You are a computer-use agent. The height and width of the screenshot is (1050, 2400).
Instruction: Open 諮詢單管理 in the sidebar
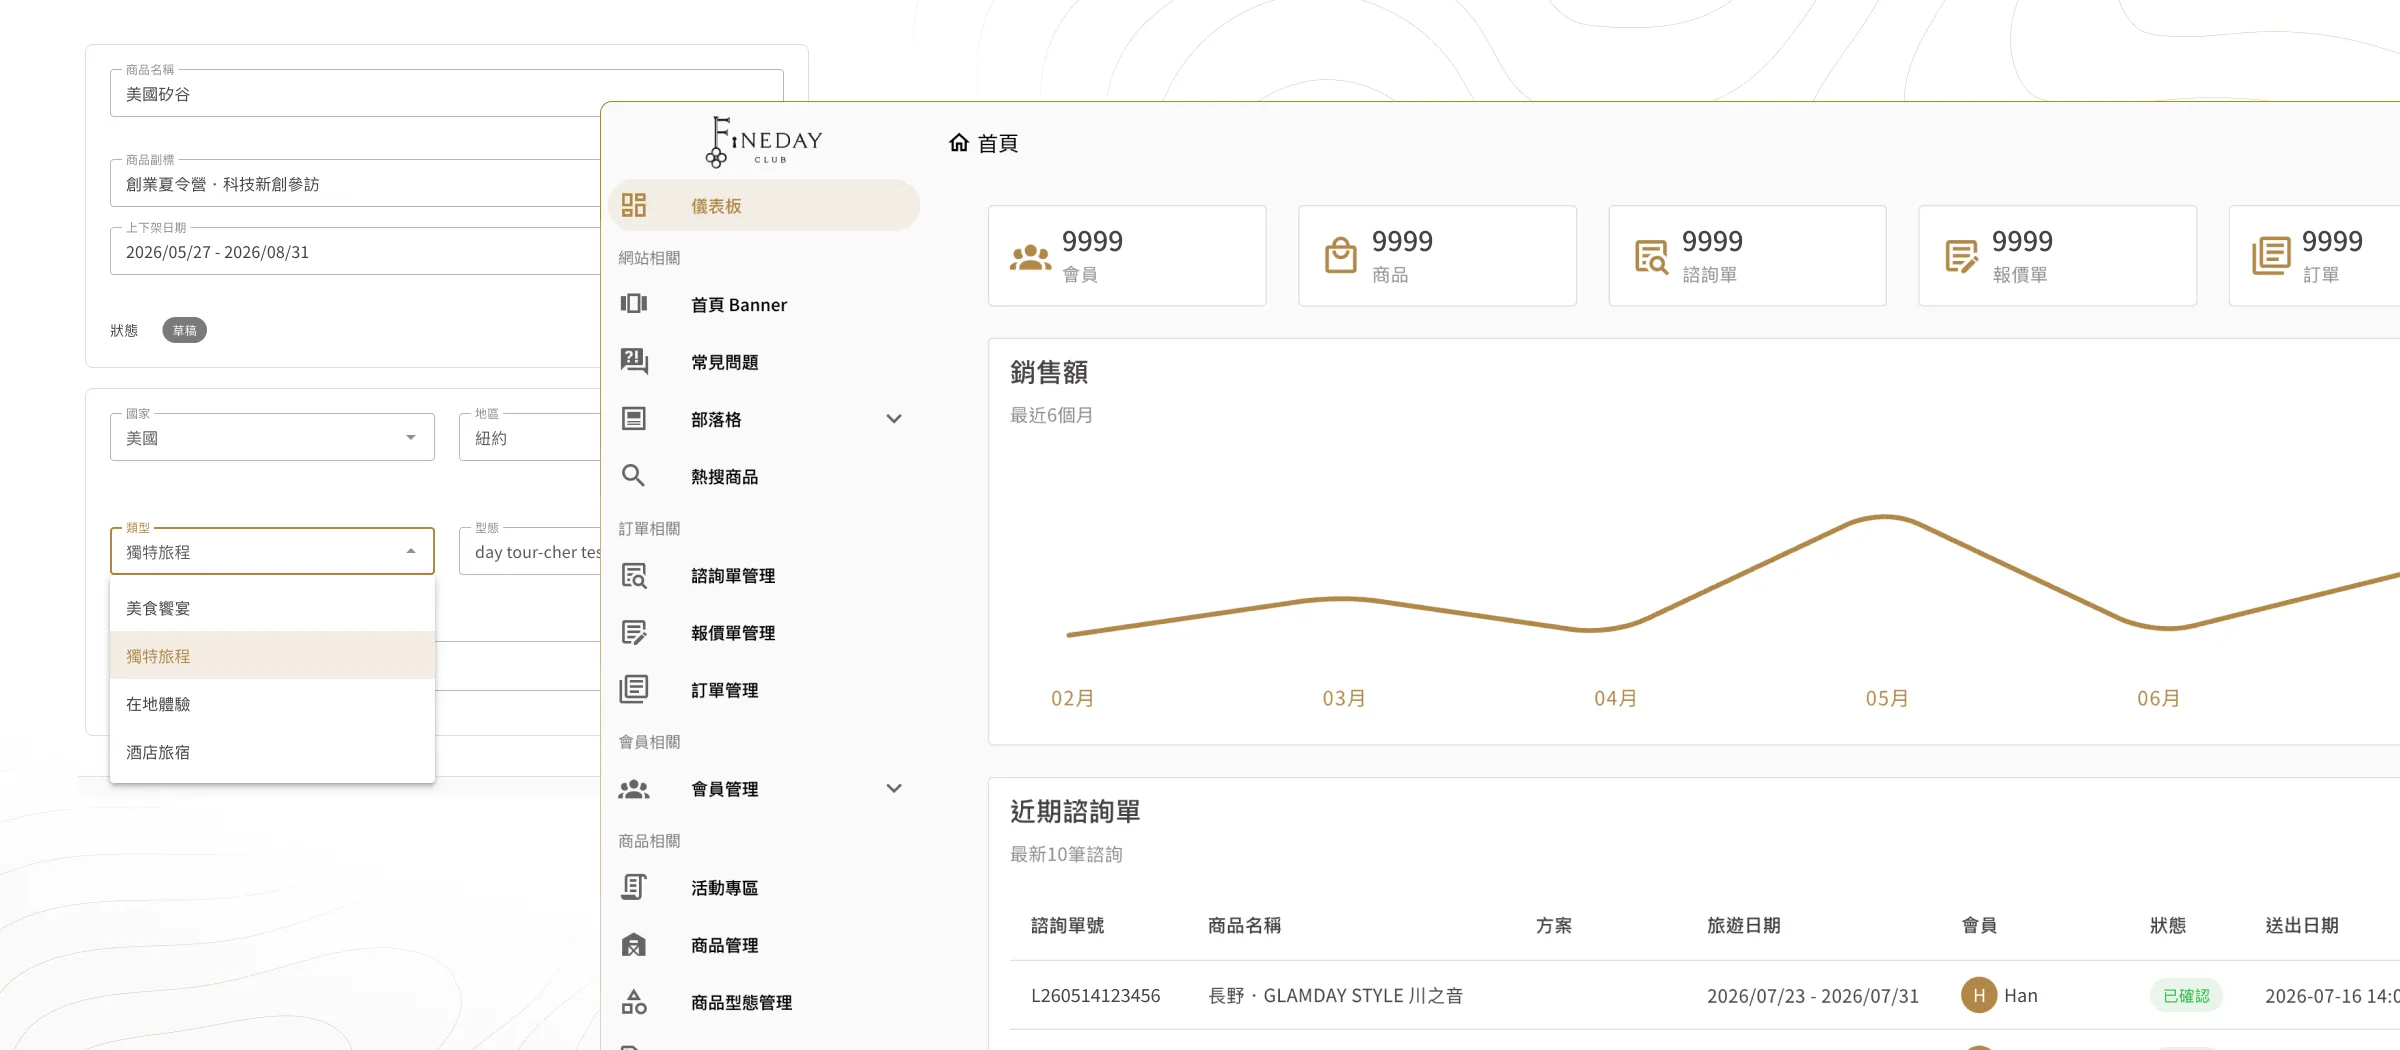(x=763, y=576)
